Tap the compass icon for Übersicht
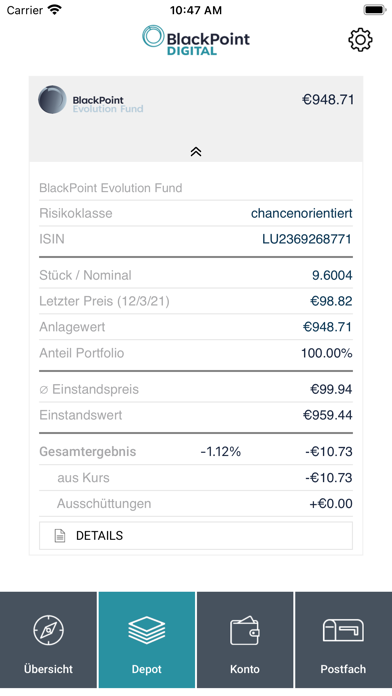Viewport: 392px width, 696px height. click(48, 630)
